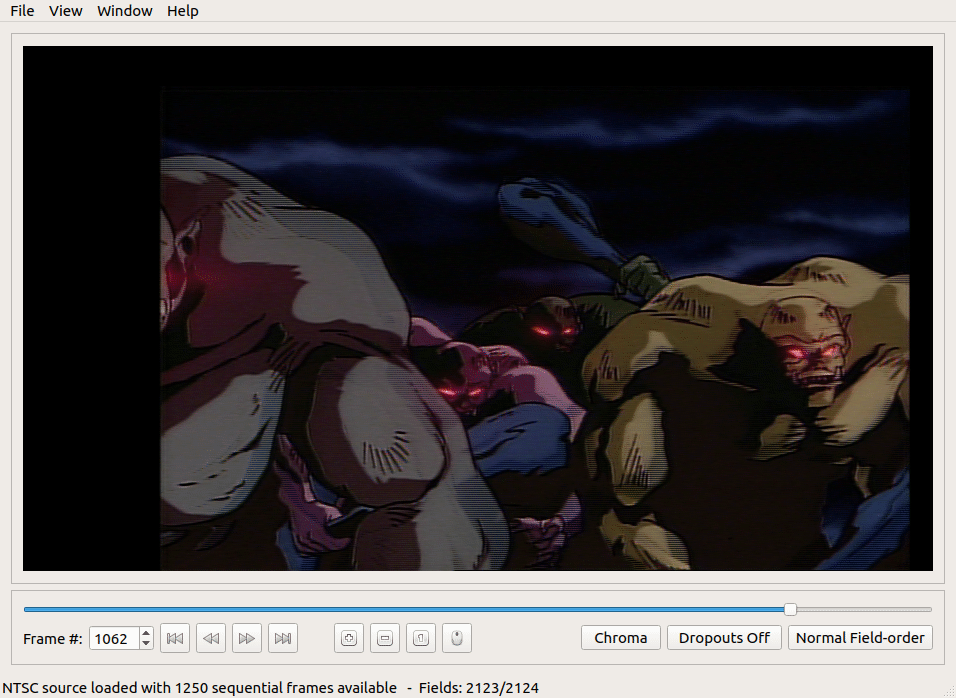Image resolution: width=956 pixels, height=698 pixels.
Task: Open the View menu
Action: 66,11
